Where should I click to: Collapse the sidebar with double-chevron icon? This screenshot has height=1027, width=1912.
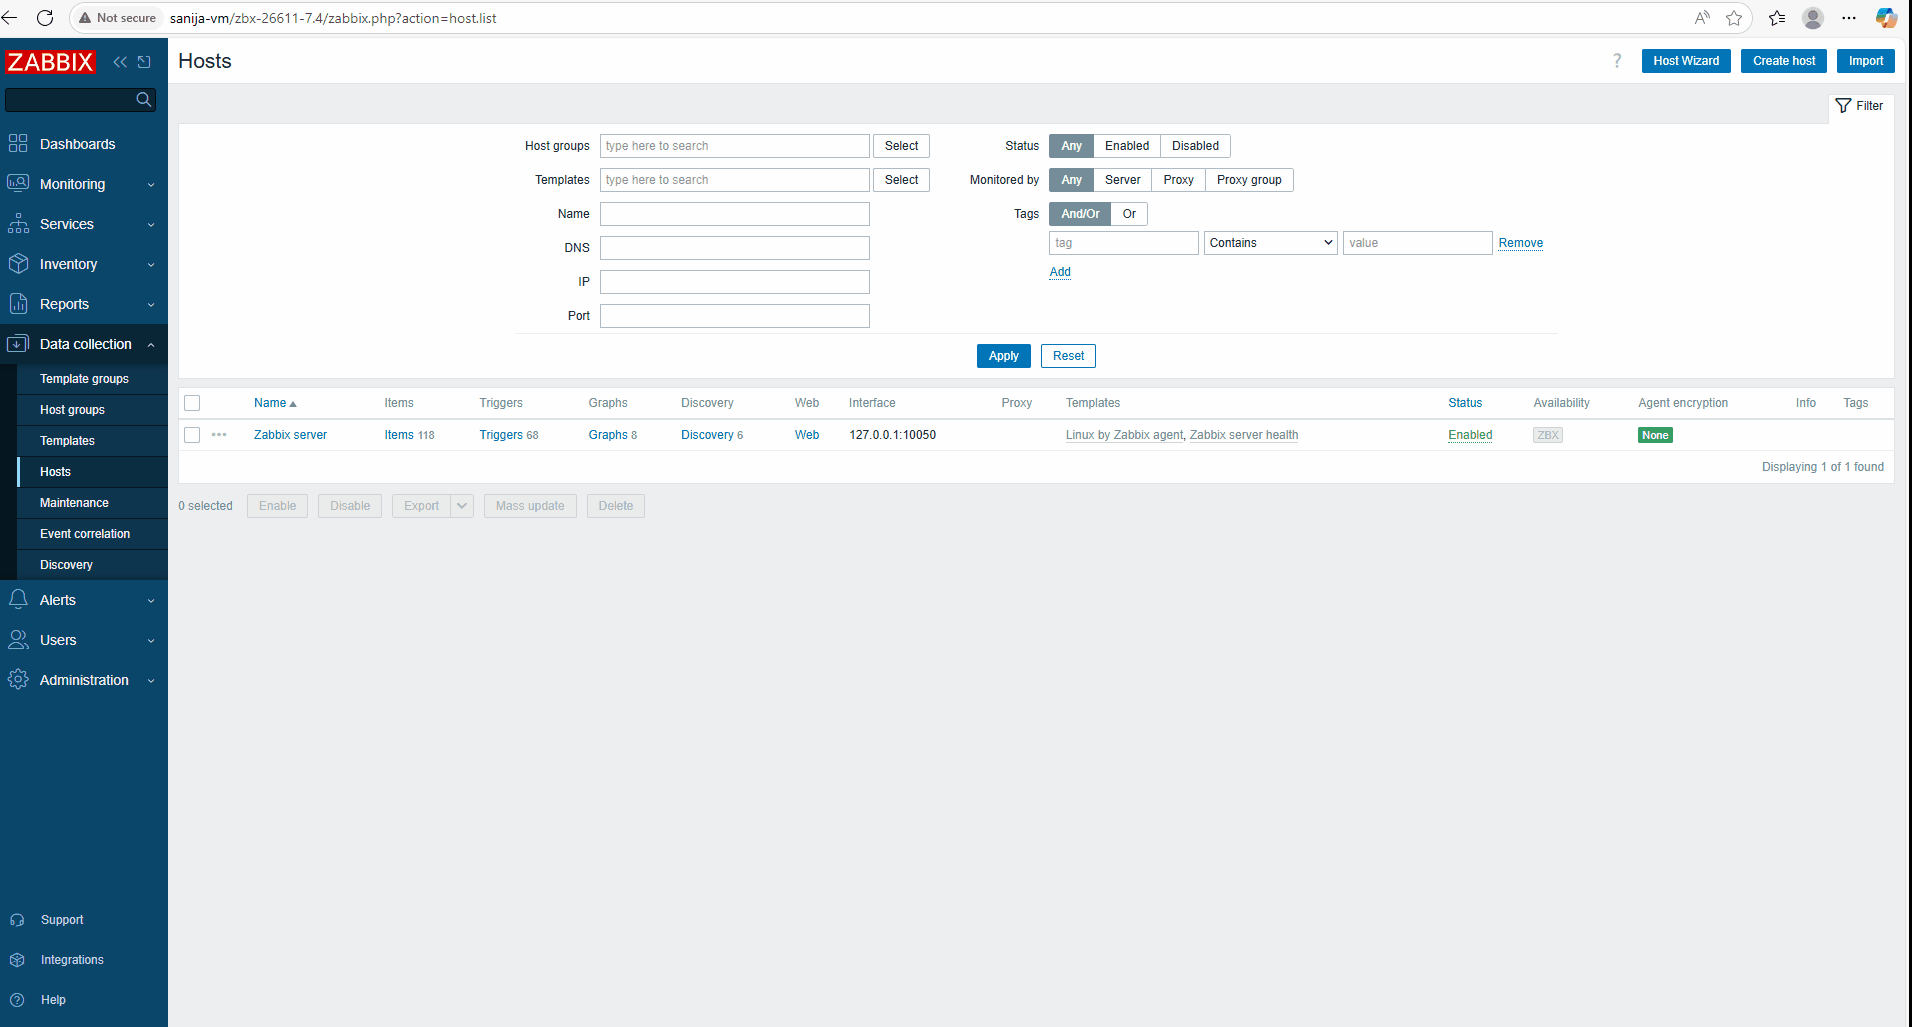[120, 62]
